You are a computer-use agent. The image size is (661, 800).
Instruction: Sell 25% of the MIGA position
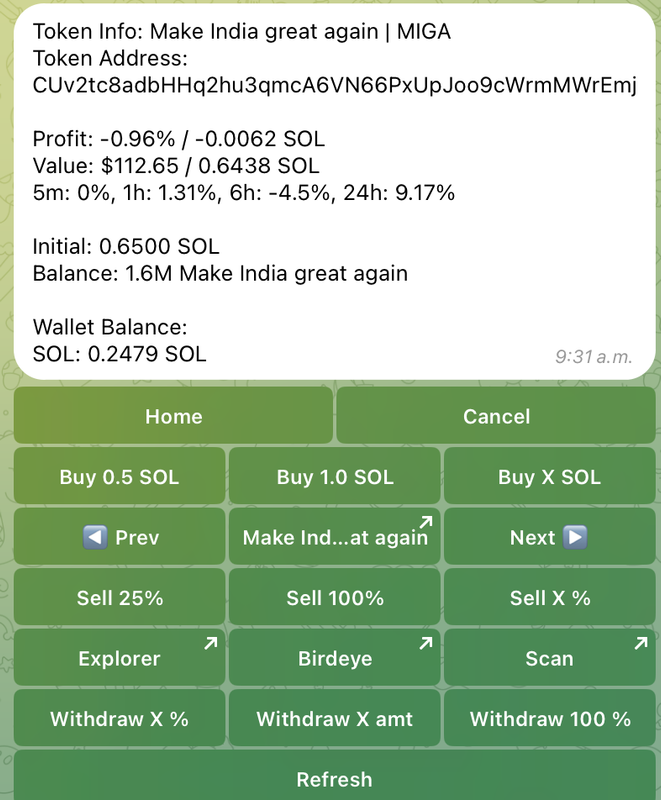coord(119,597)
